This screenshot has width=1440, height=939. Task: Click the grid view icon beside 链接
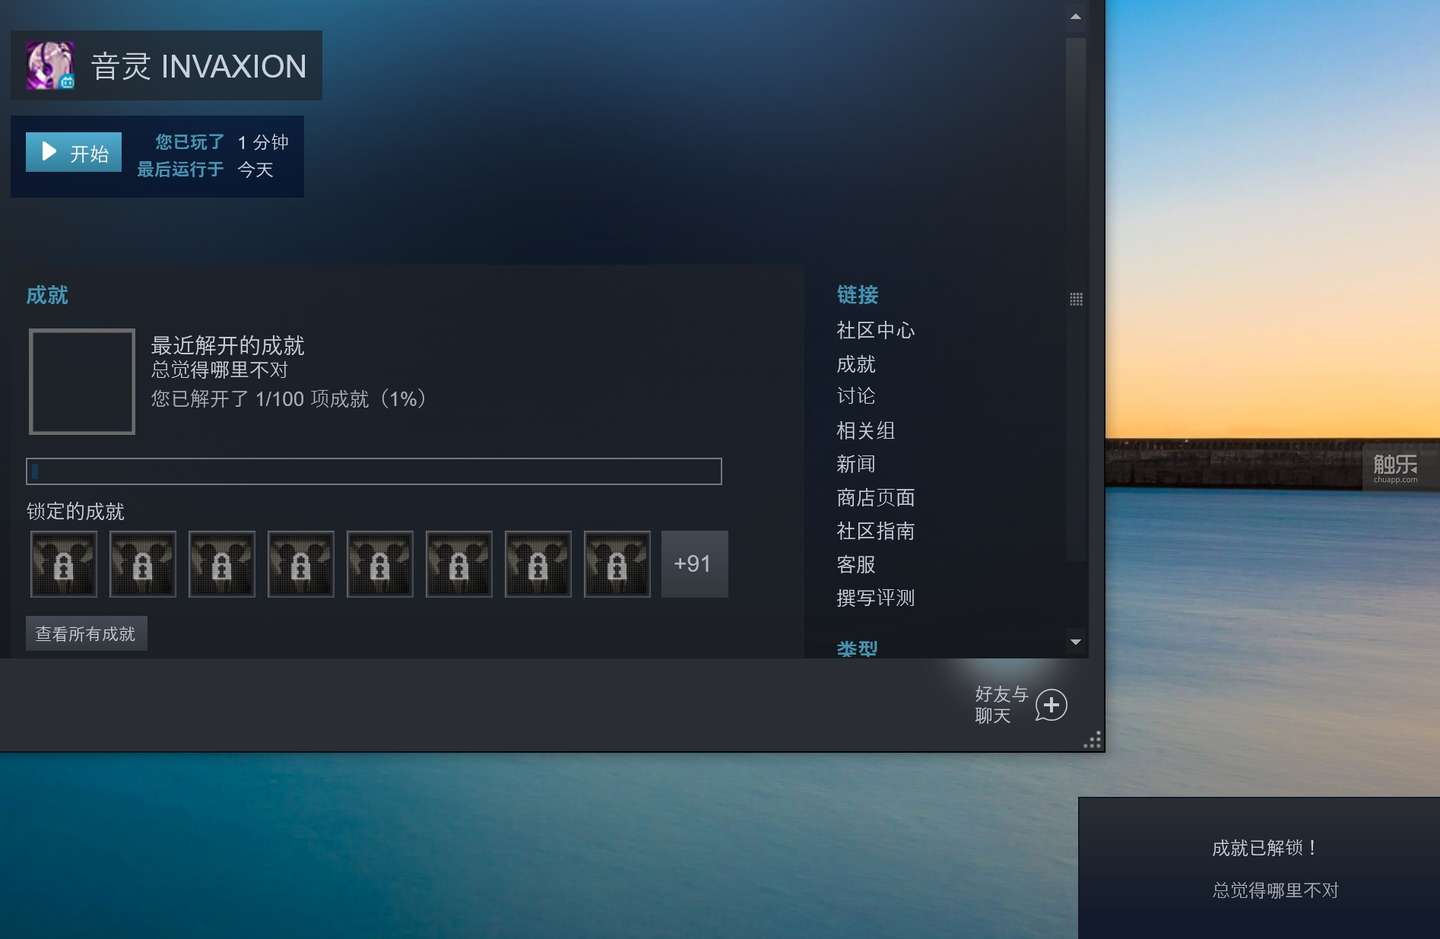1076,299
